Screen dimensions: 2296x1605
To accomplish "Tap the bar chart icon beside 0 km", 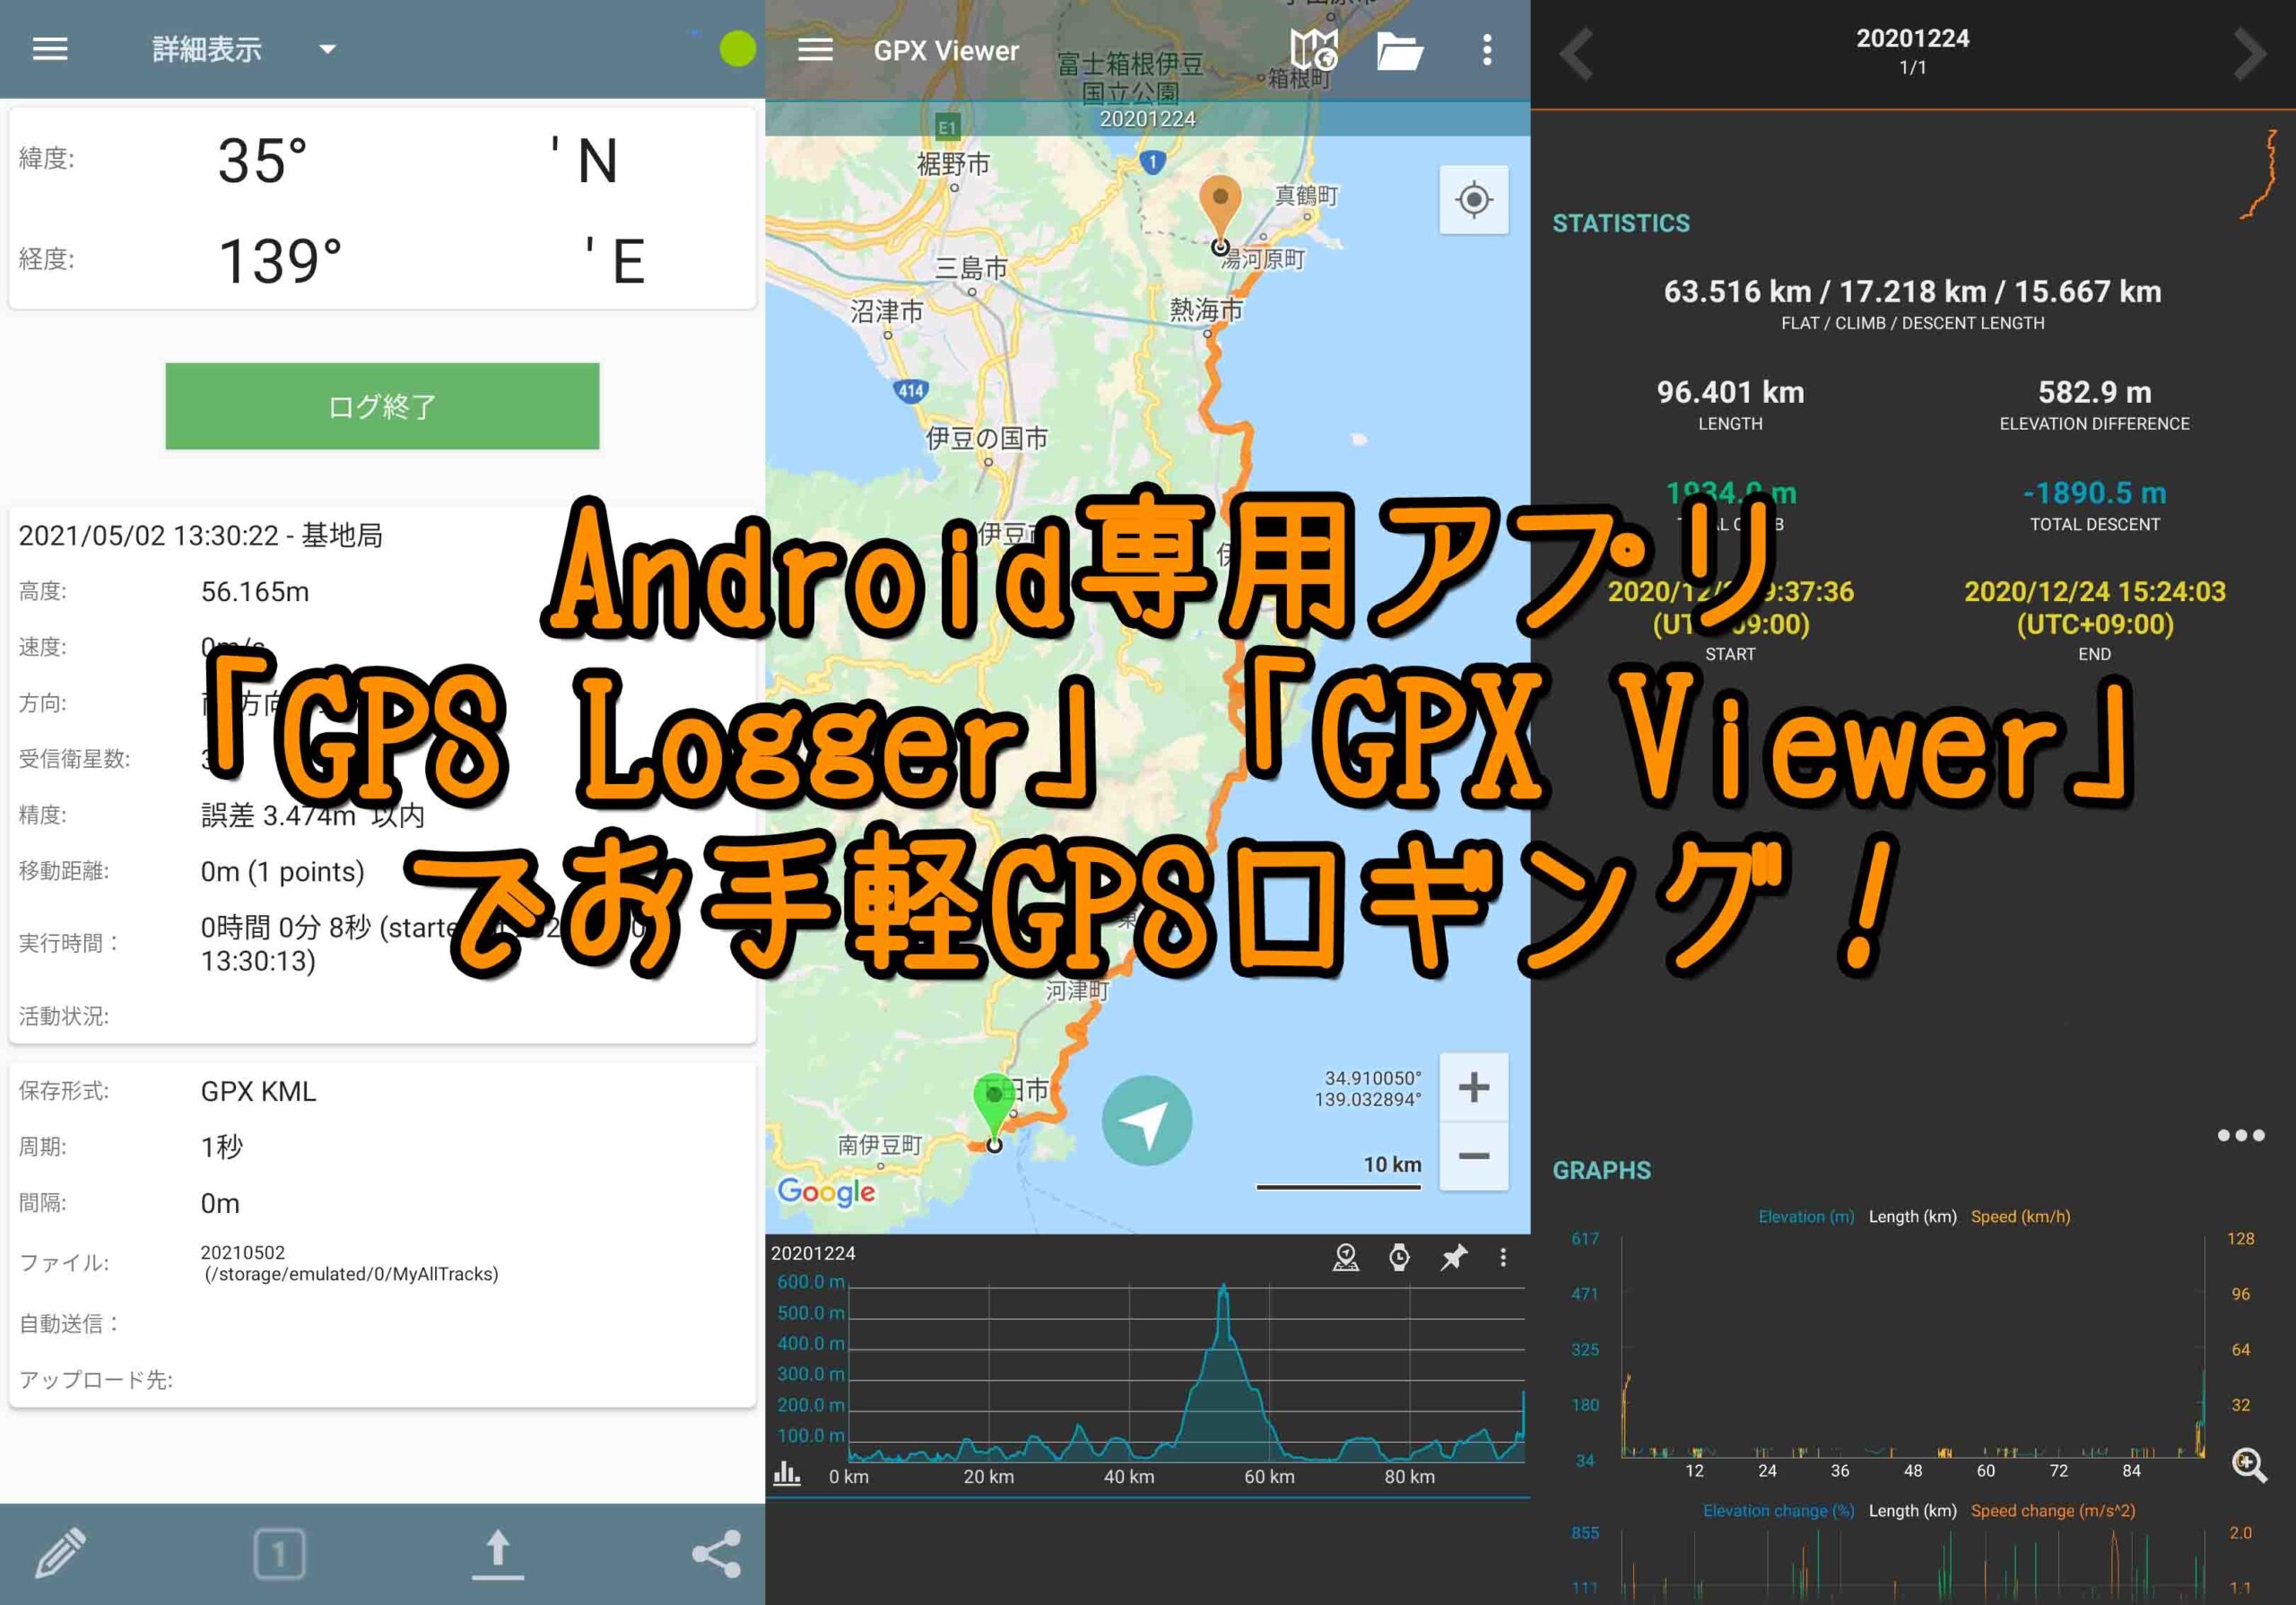I will coord(787,1474).
